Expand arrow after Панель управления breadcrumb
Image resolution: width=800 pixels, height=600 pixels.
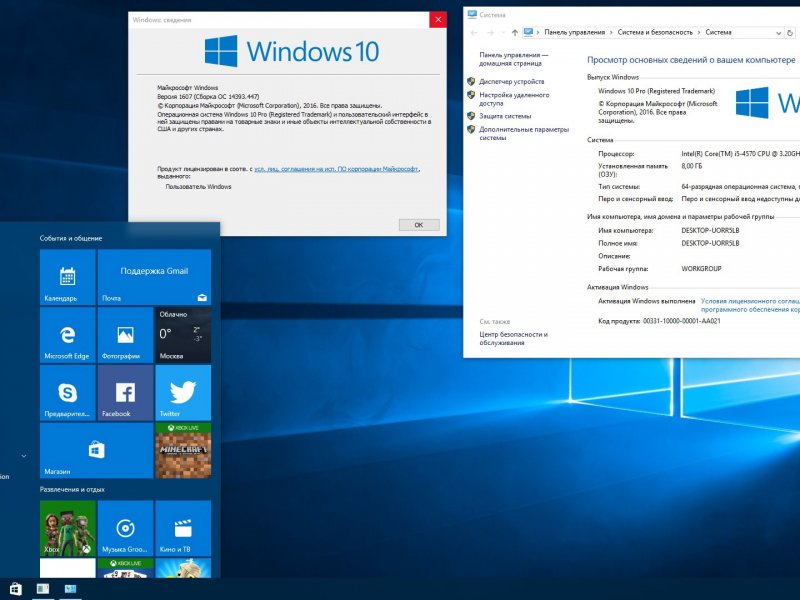click(x=611, y=33)
